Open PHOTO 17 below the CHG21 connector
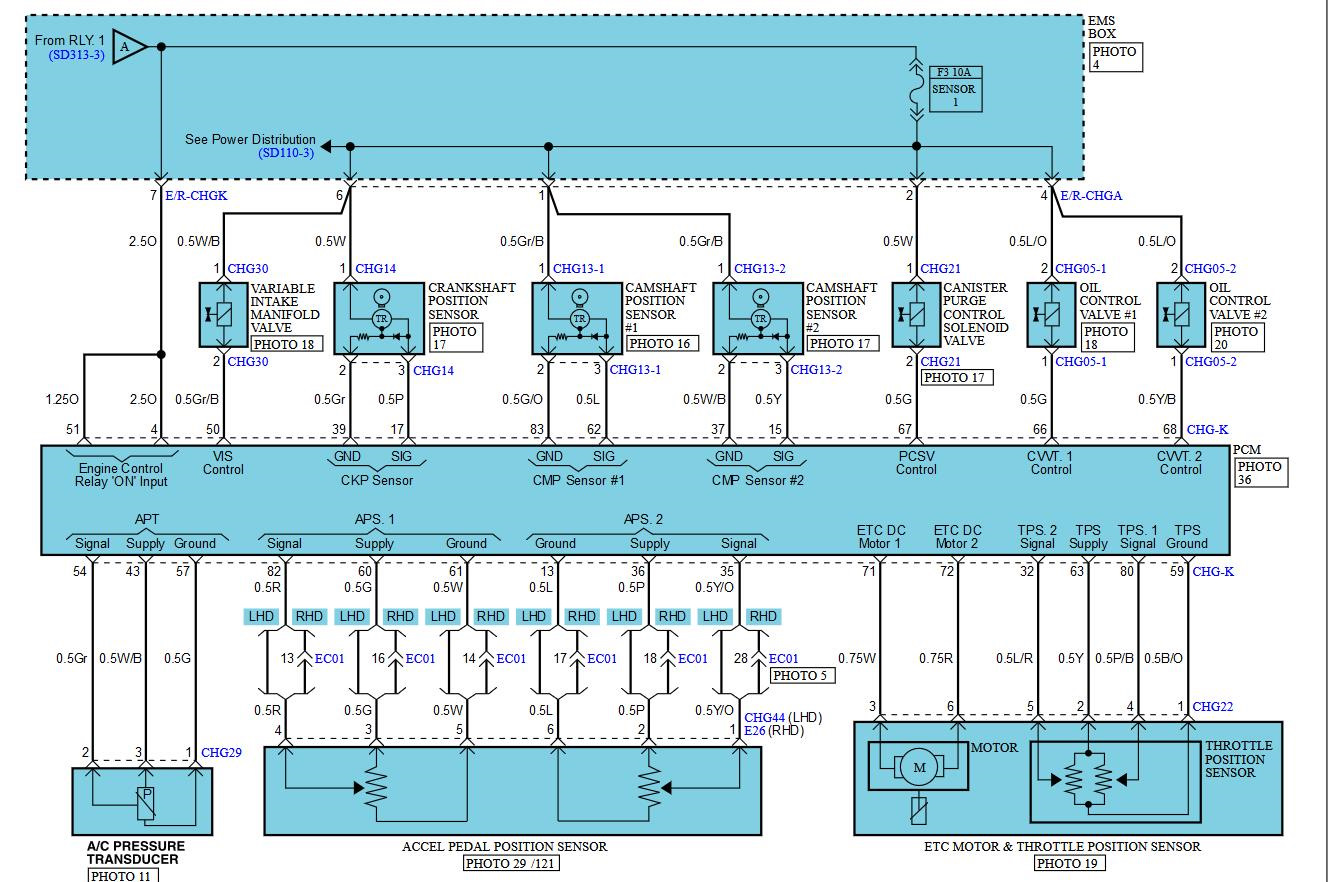The image size is (1332, 882). 955,378
